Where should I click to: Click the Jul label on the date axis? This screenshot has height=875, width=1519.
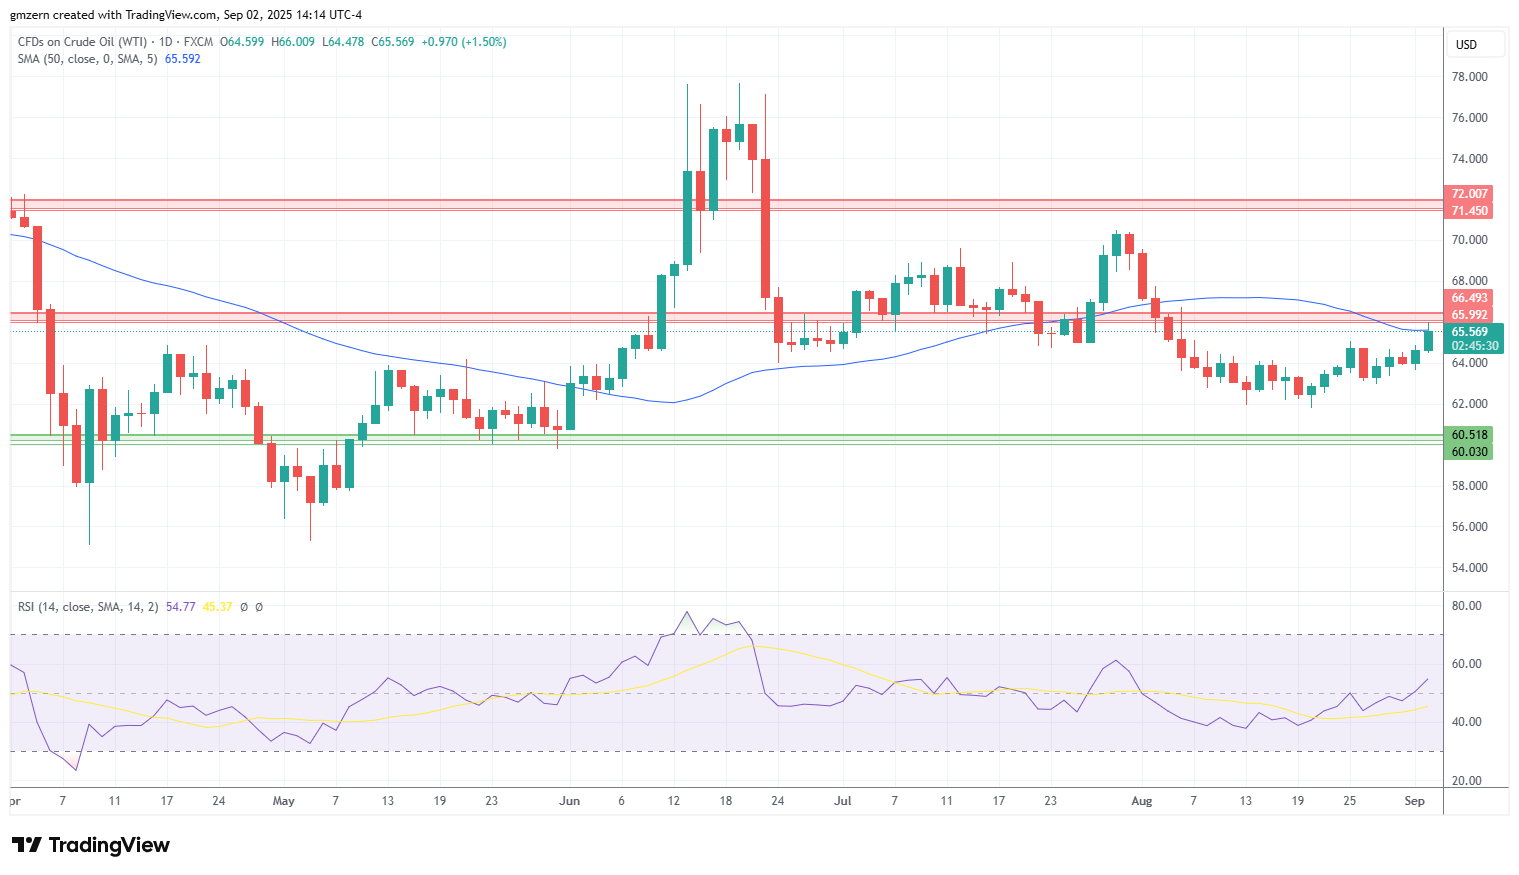(843, 801)
